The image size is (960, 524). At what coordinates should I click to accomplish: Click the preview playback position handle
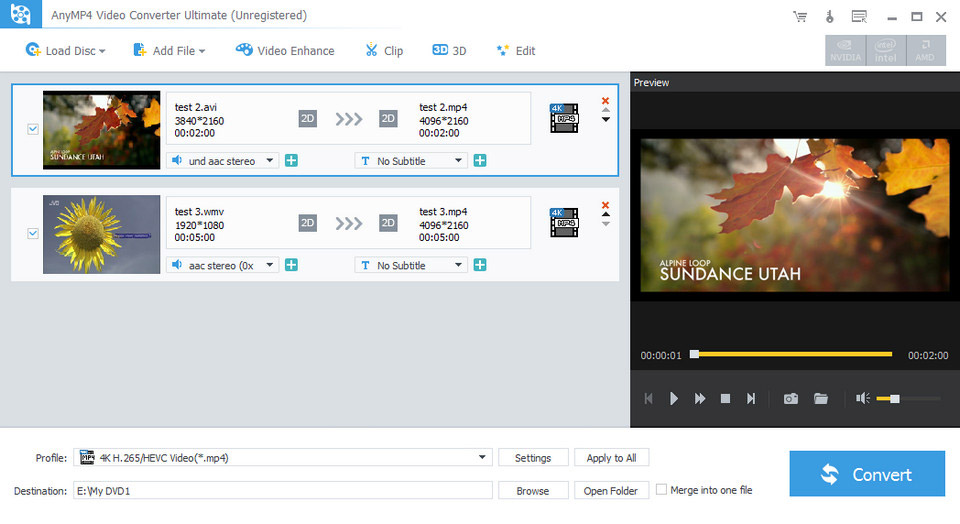click(x=694, y=354)
